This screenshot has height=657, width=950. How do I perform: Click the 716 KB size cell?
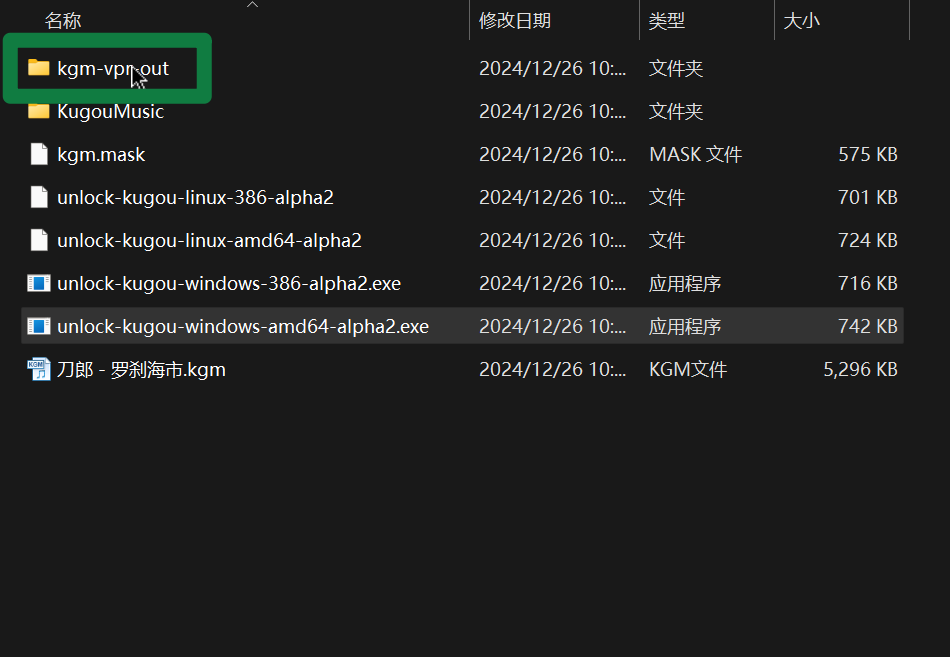coord(868,284)
